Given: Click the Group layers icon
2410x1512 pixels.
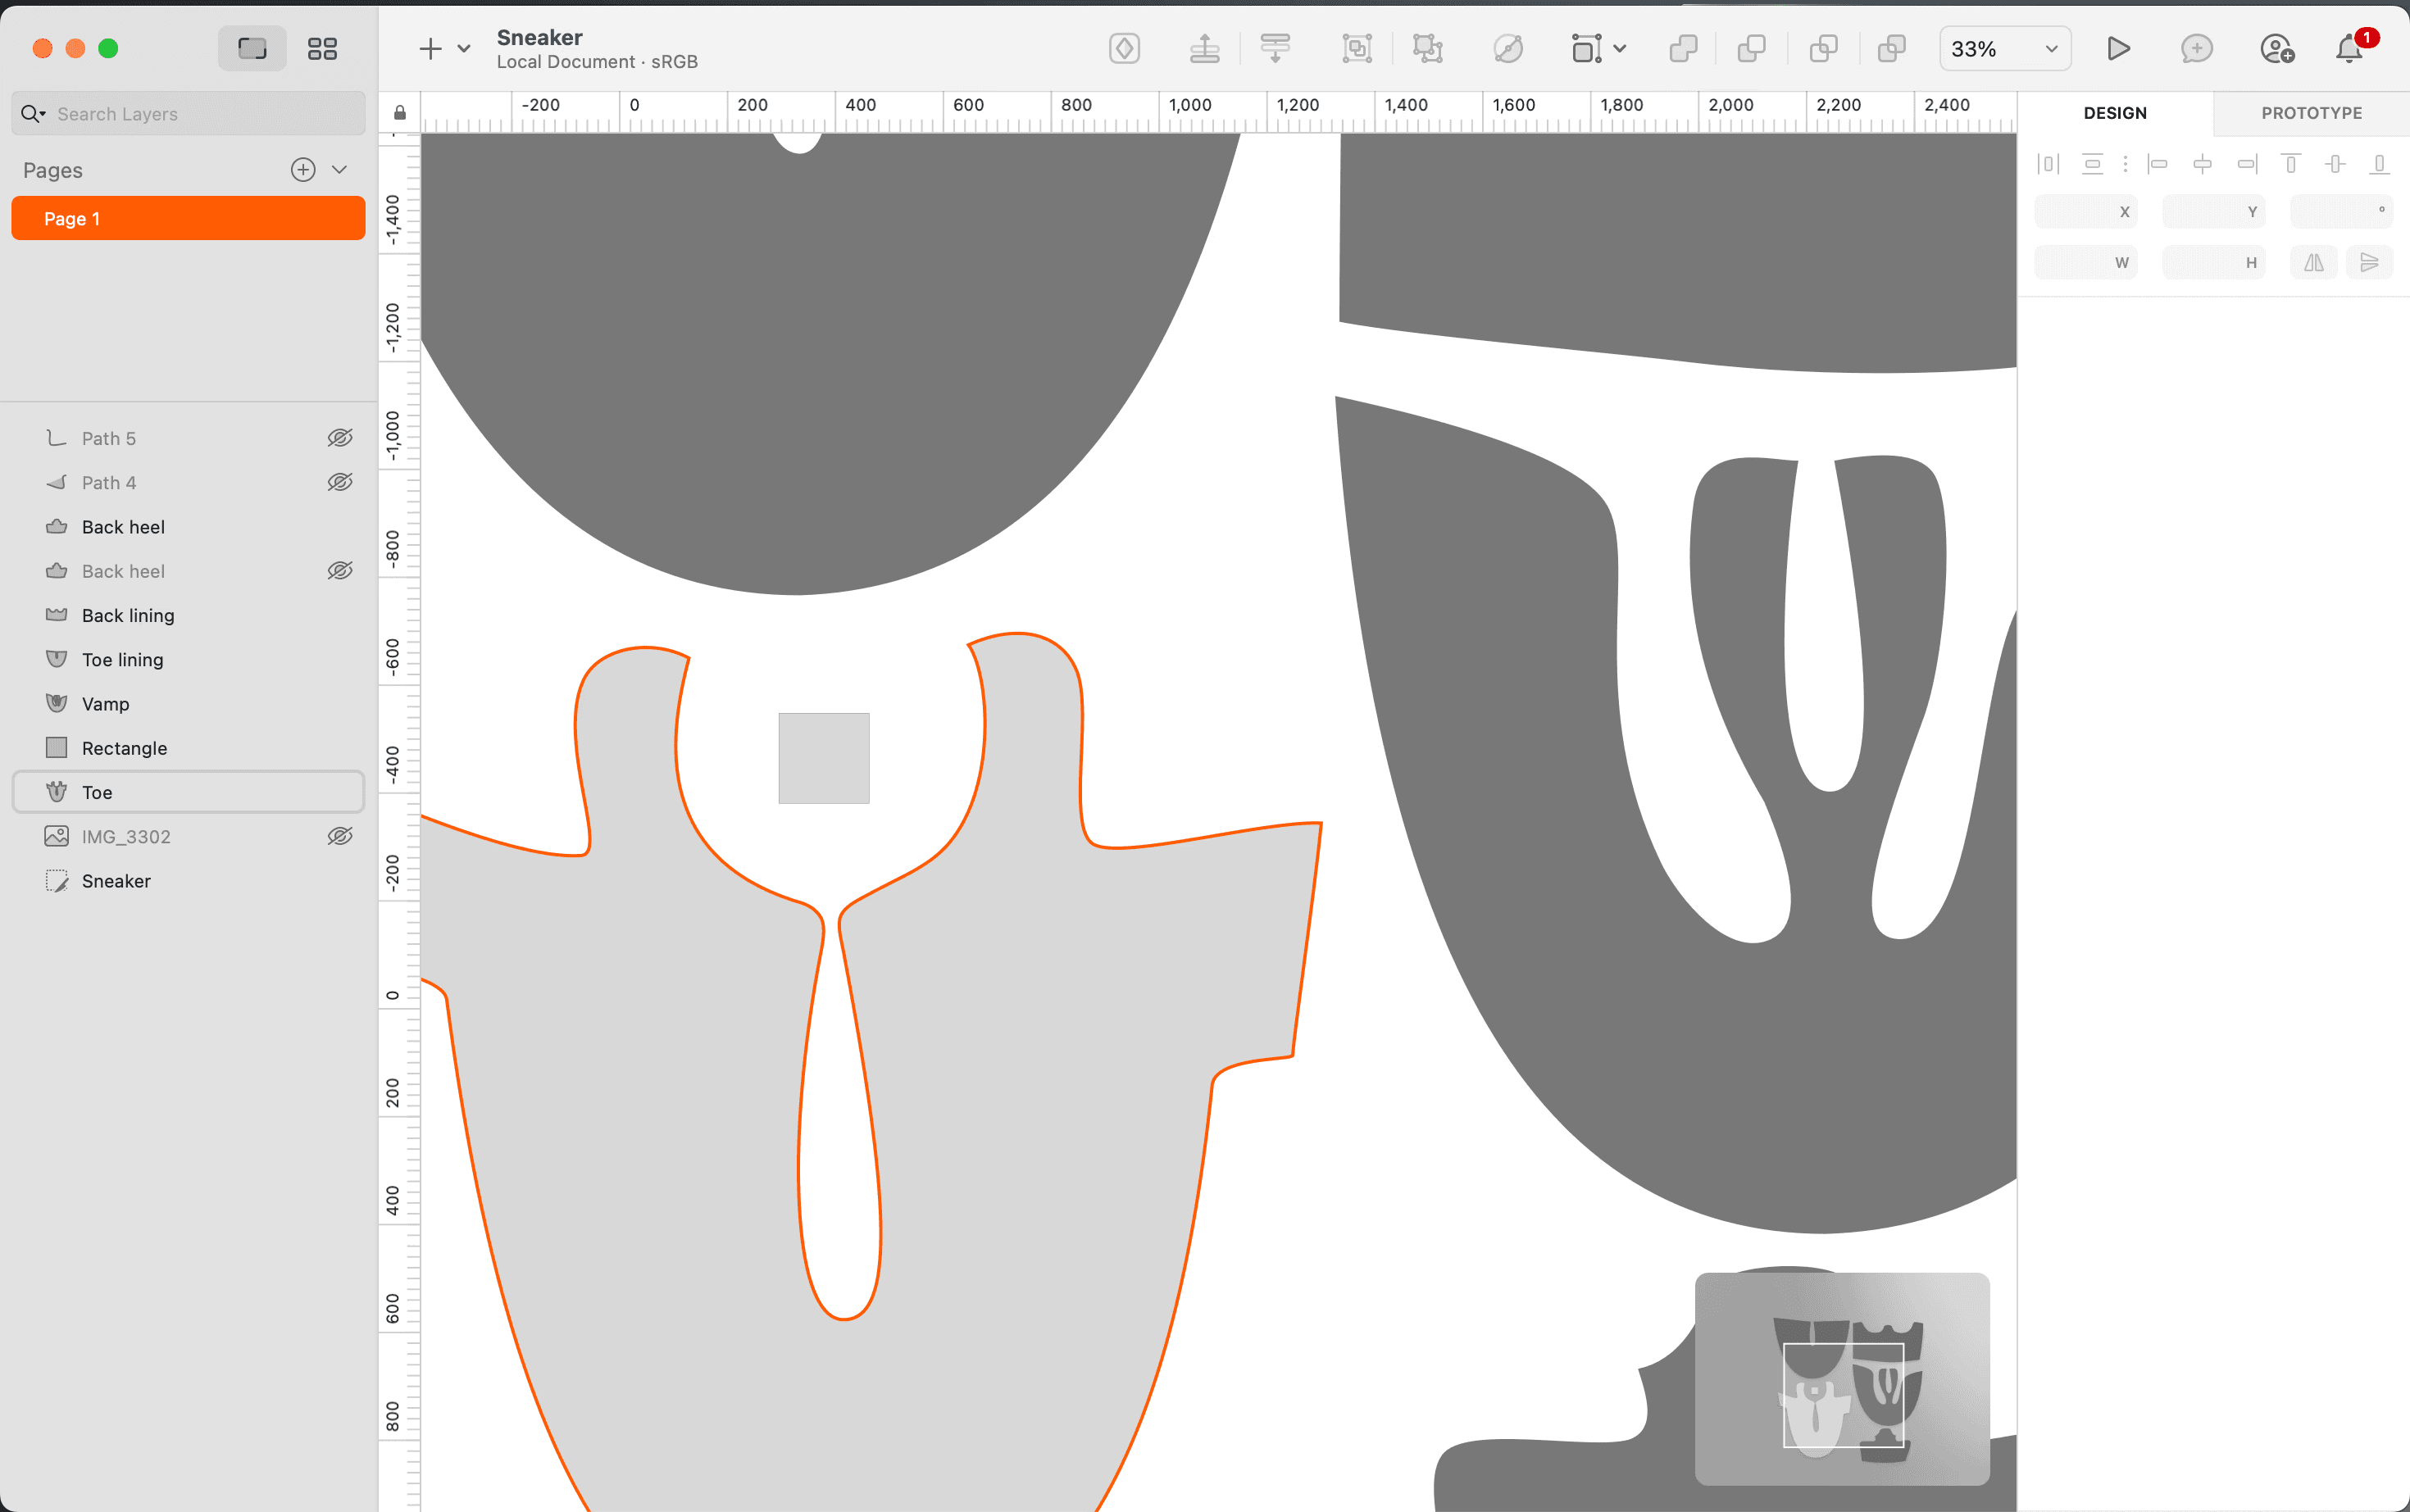Looking at the screenshot, I should [x=1356, y=48].
